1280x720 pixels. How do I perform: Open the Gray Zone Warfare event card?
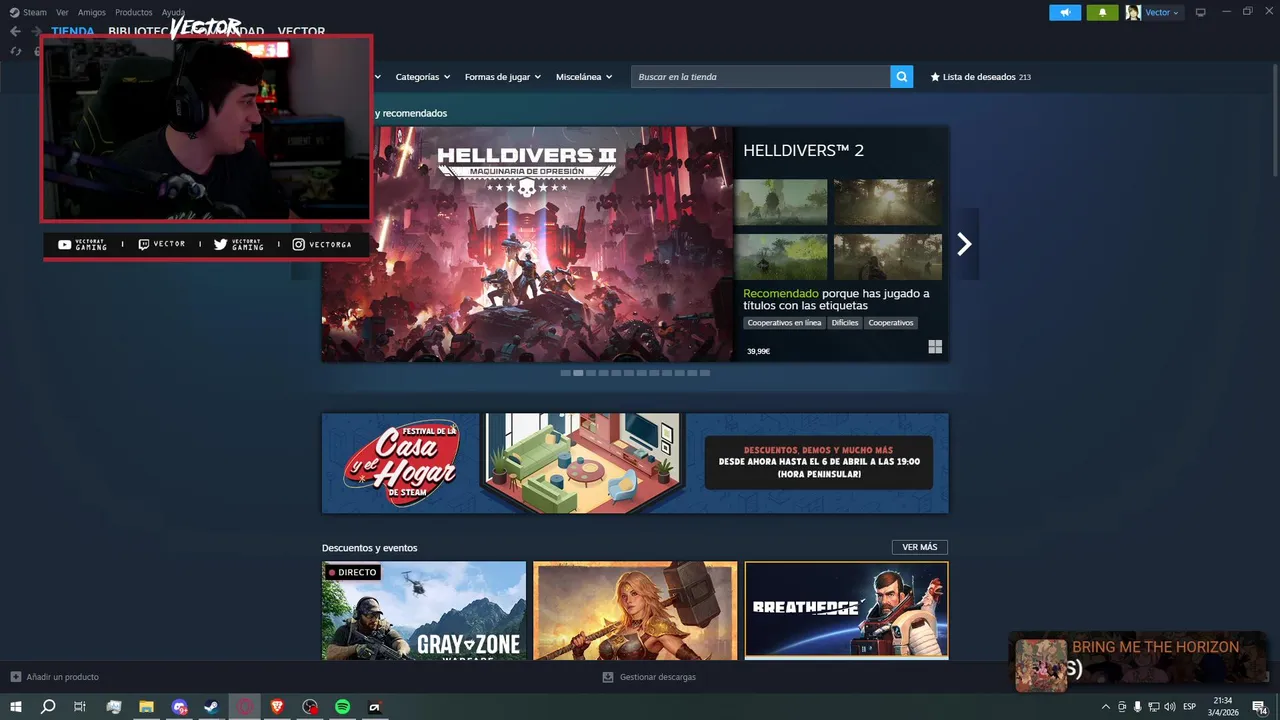point(424,611)
